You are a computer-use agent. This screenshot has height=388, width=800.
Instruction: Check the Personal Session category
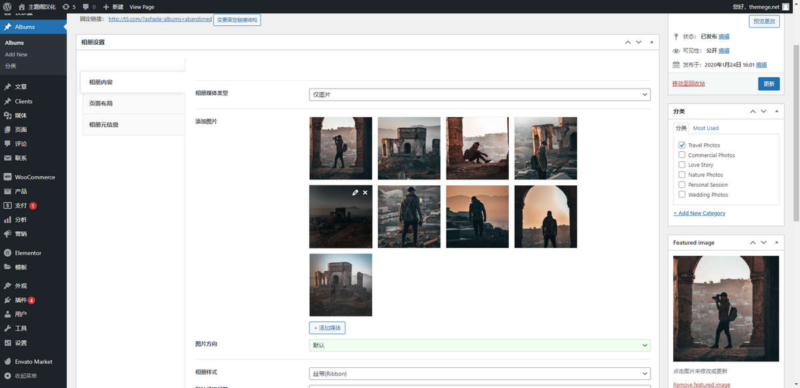[682, 184]
